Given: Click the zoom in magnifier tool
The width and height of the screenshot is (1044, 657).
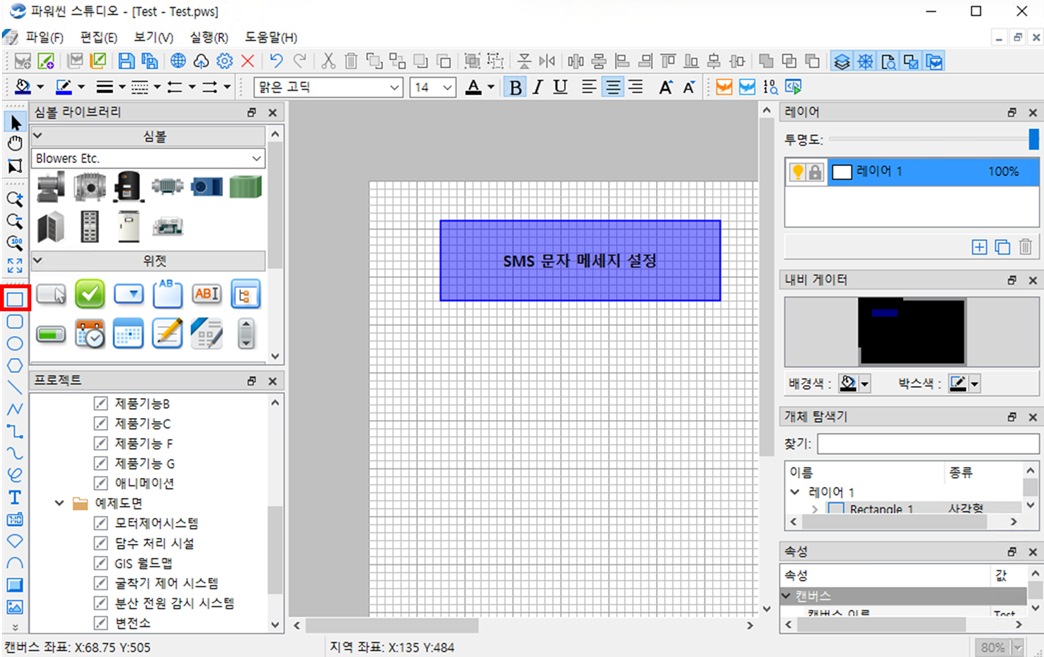Looking at the screenshot, I should pyautogui.click(x=15, y=199).
